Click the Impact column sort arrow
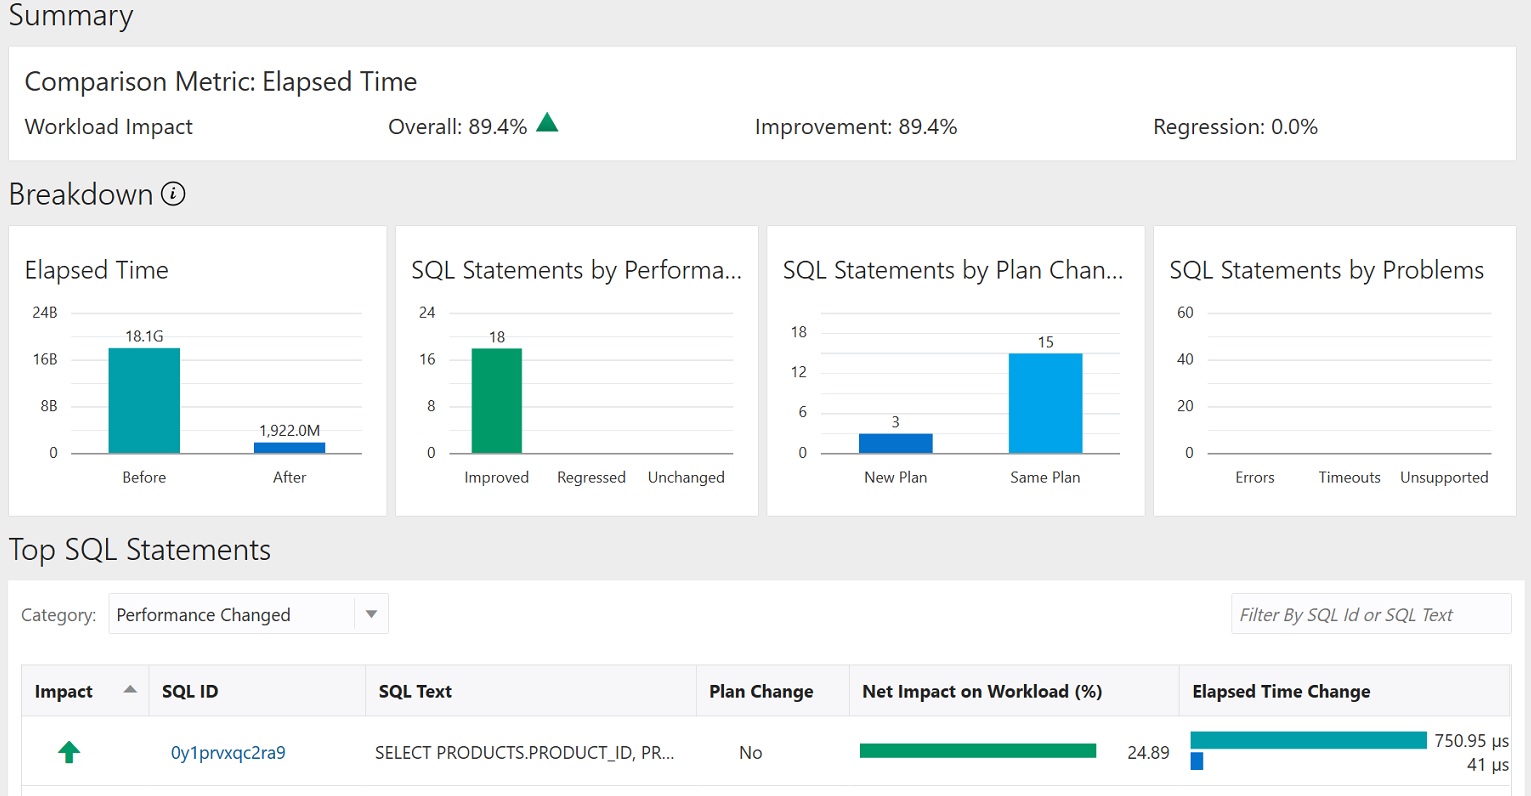The height and width of the screenshot is (796, 1531). [130, 690]
